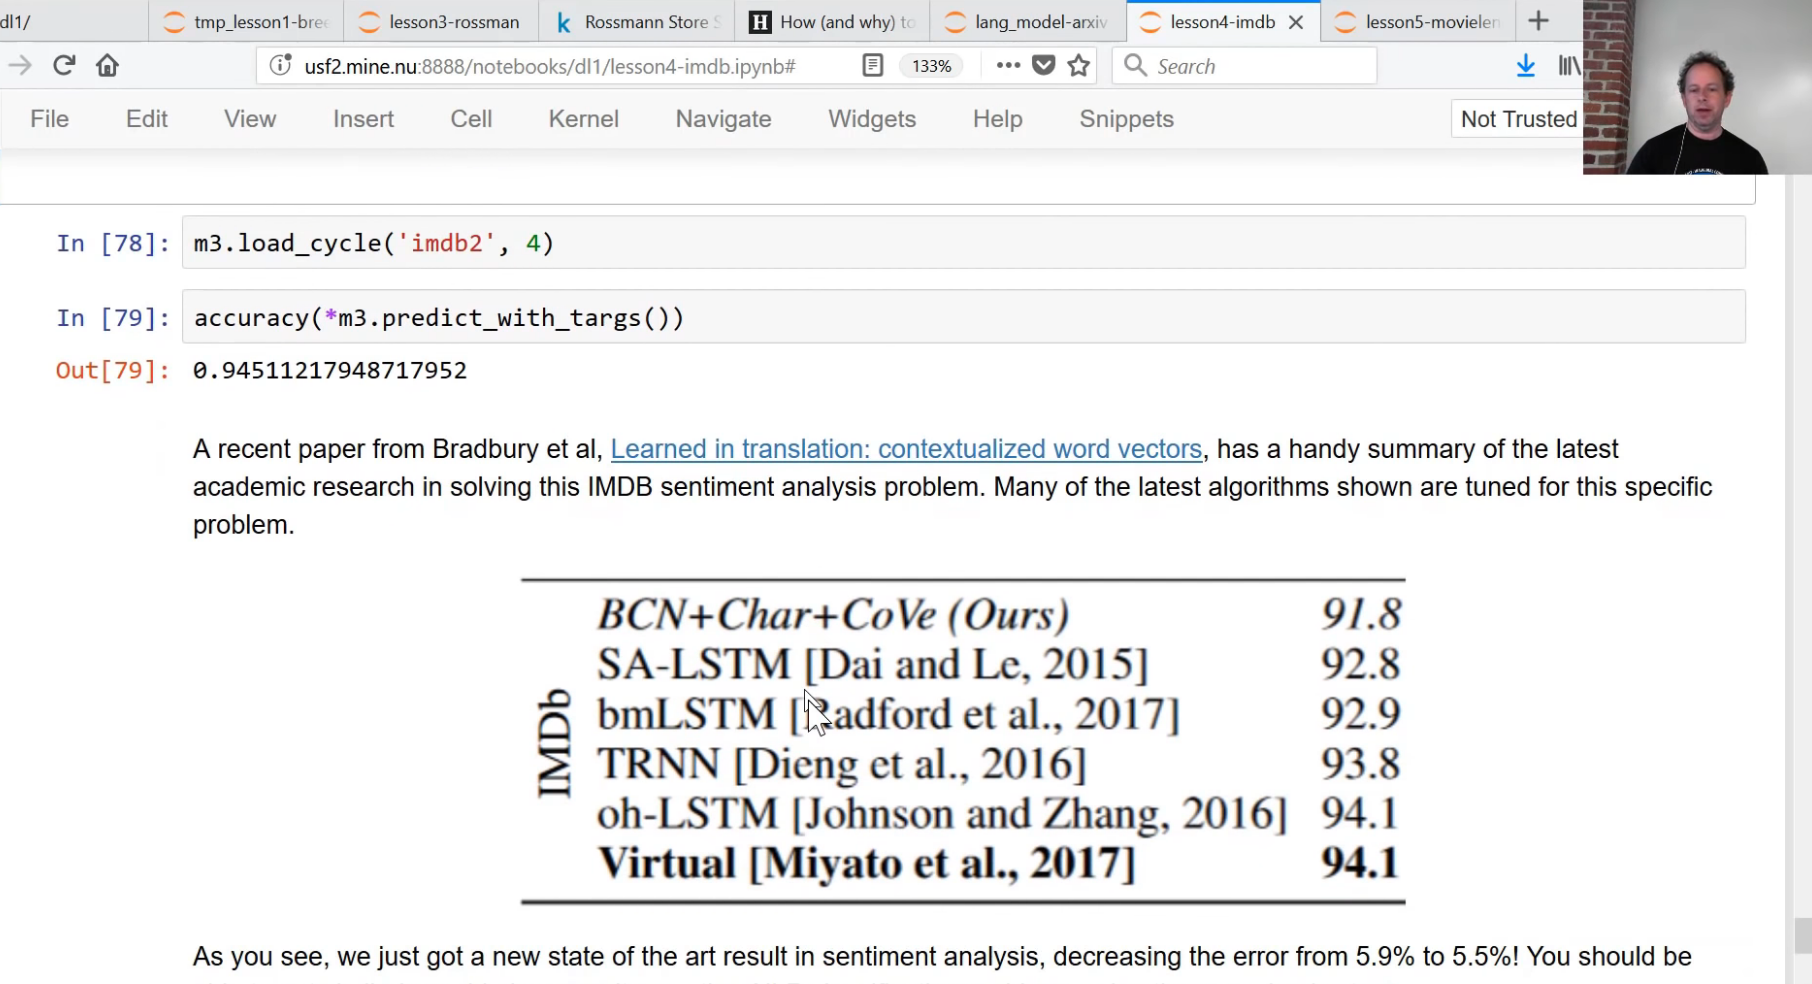Click the Pocket save icon
The image size is (1812, 984).
click(1043, 66)
